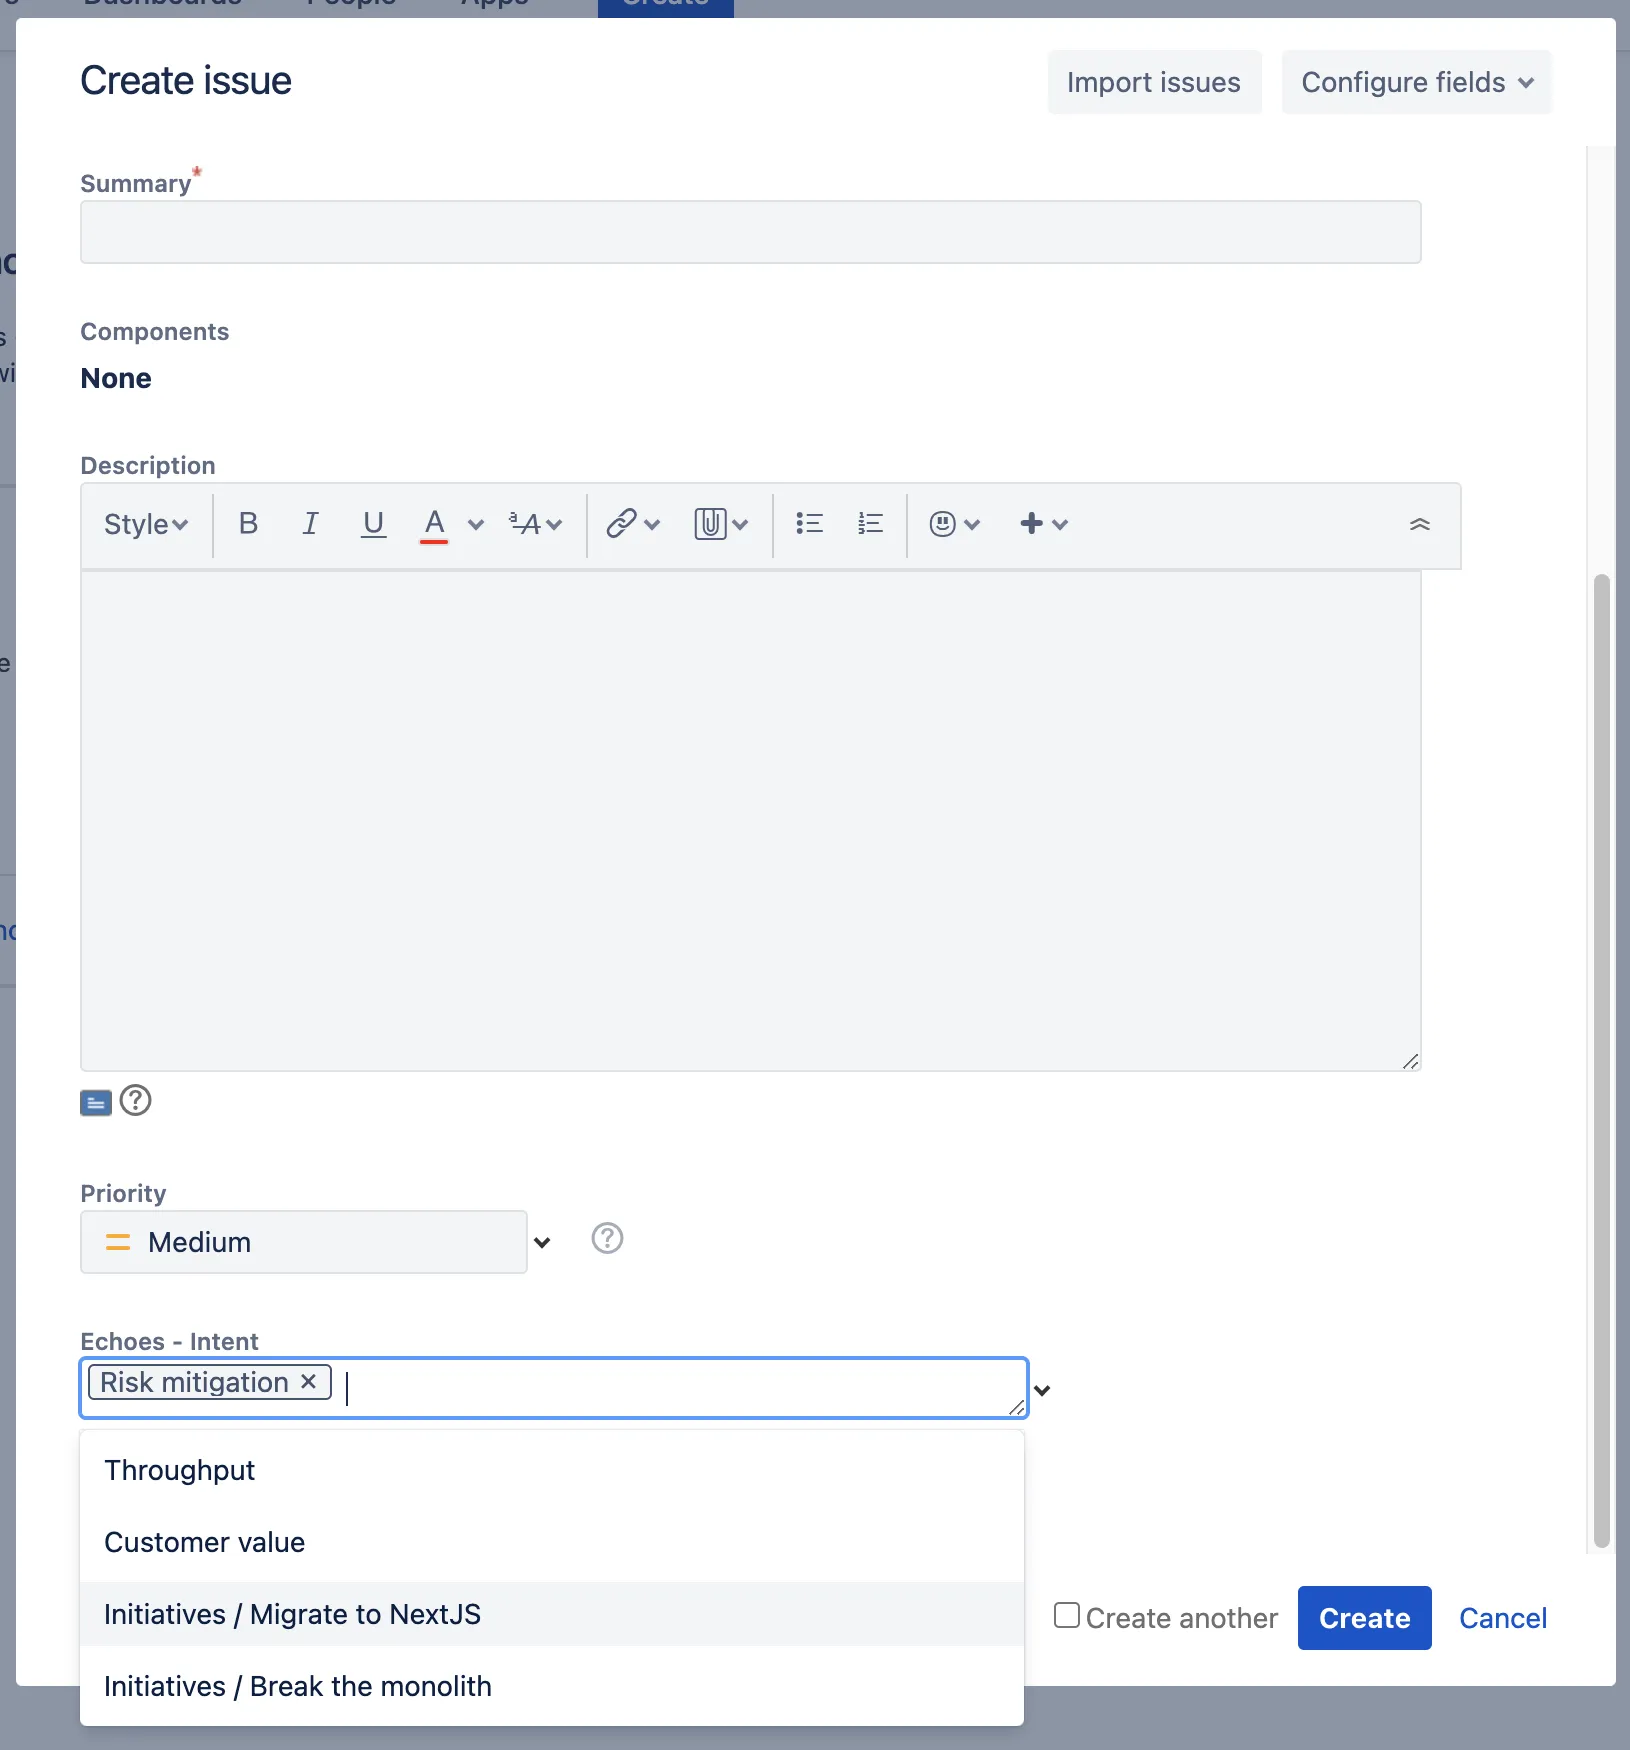Open the Priority dropdown arrow
The height and width of the screenshot is (1750, 1630).
click(x=542, y=1242)
